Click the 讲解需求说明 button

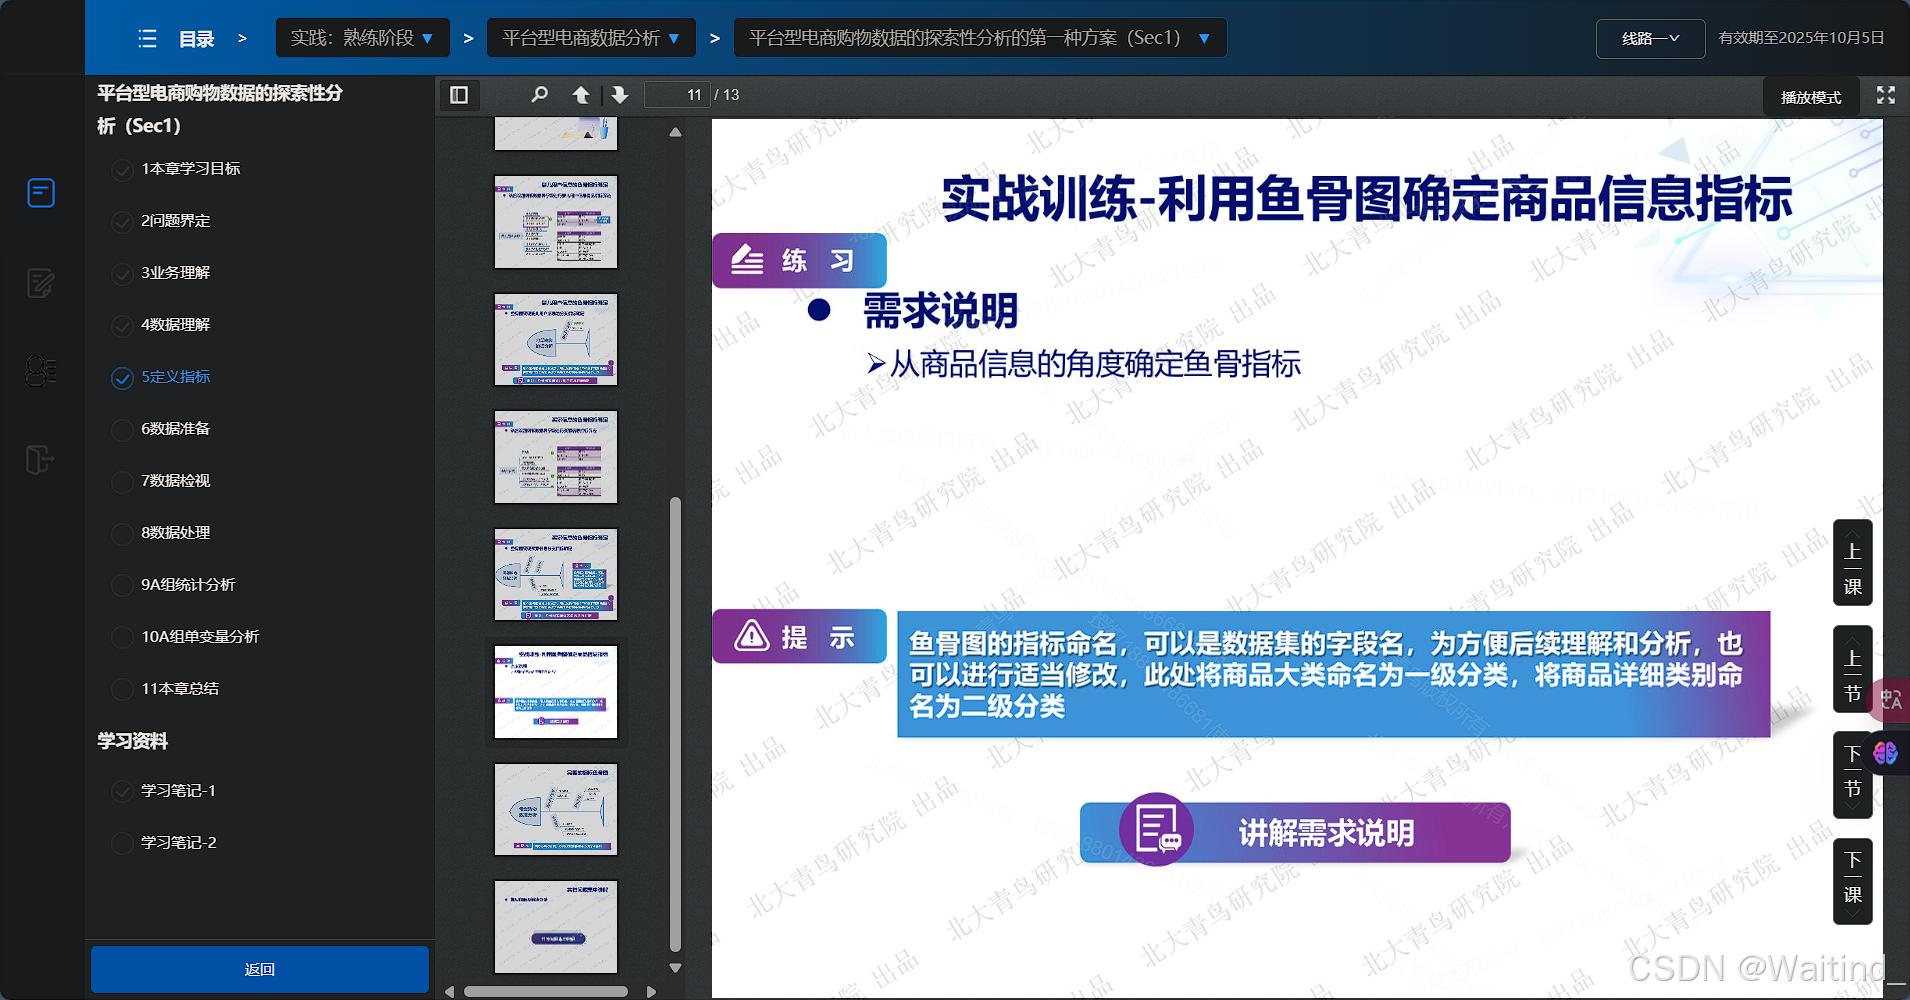[x=1295, y=832]
